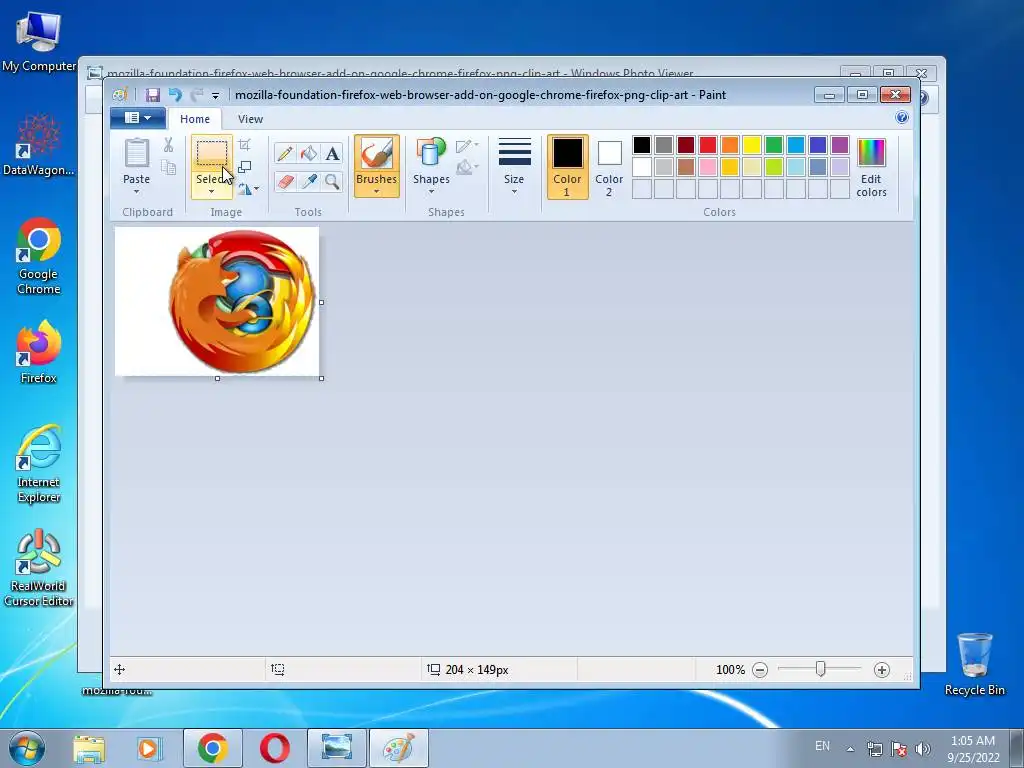Click the Firefox desktop shortcut
This screenshot has width=1024, height=768.
click(x=39, y=352)
